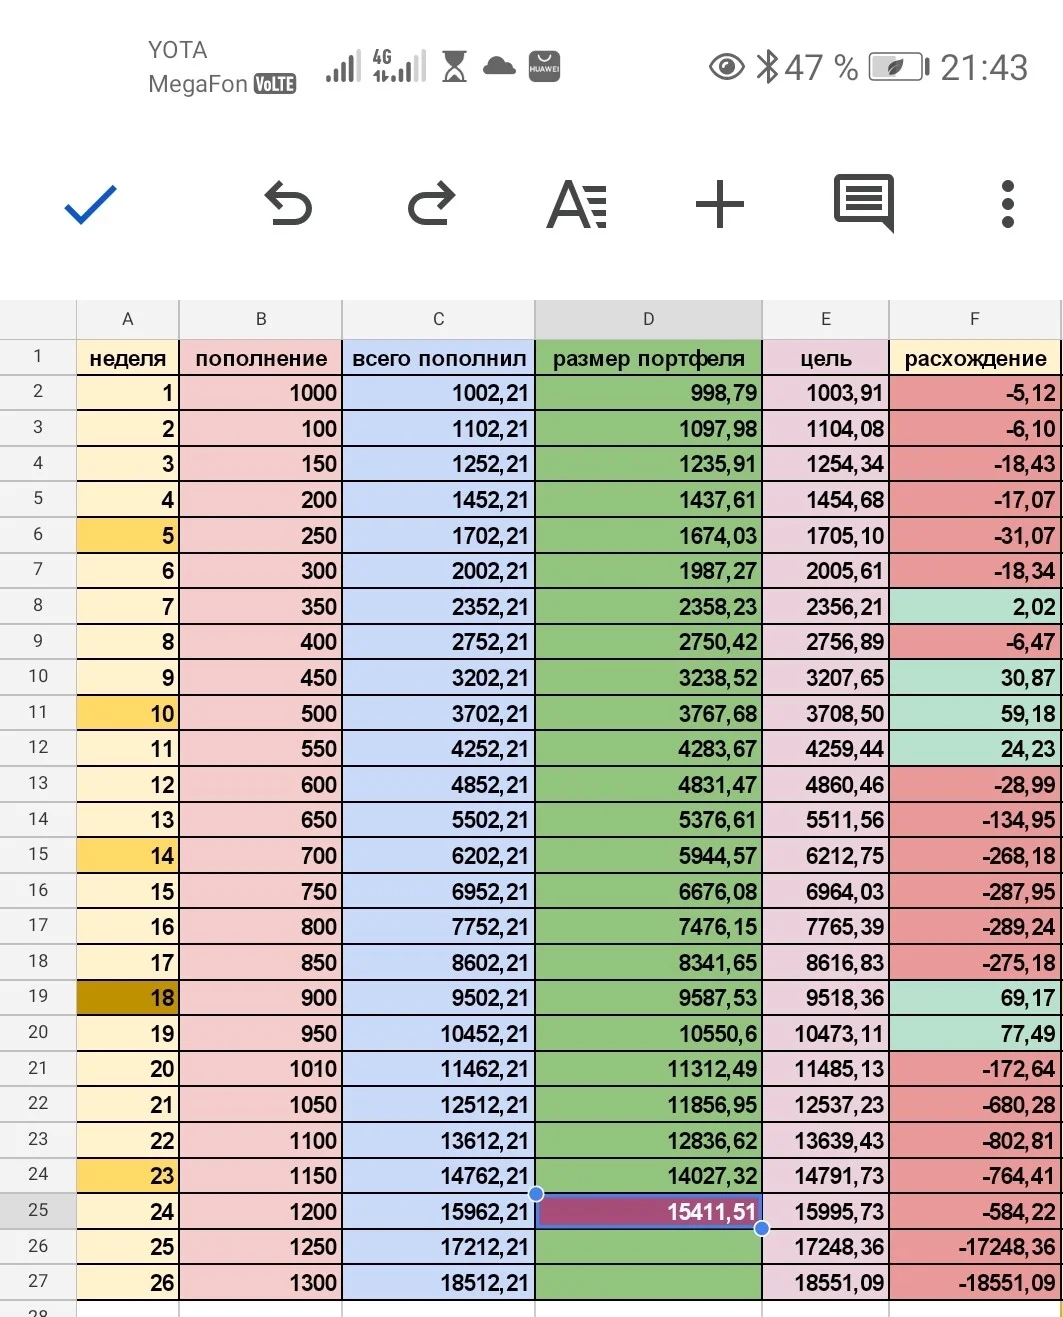Select the 'расхождение' header cell
This screenshot has height=1317, width=1063.
pos(975,358)
